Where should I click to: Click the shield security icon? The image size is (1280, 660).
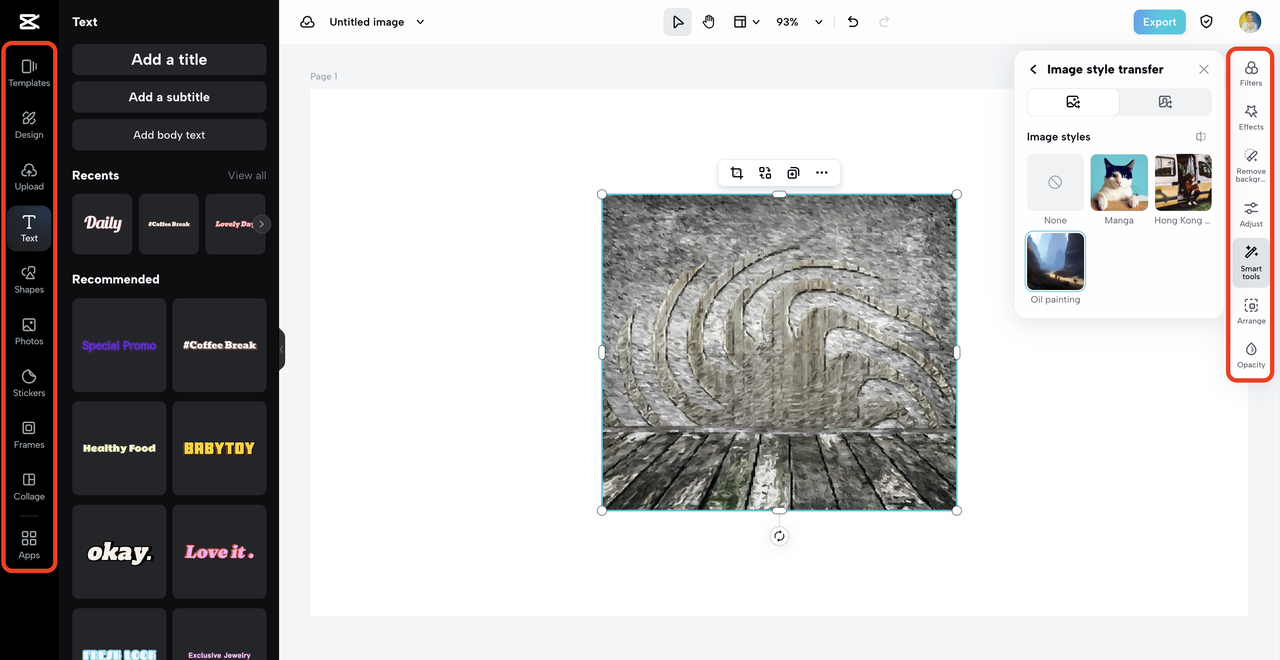[x=1207, y=22]
